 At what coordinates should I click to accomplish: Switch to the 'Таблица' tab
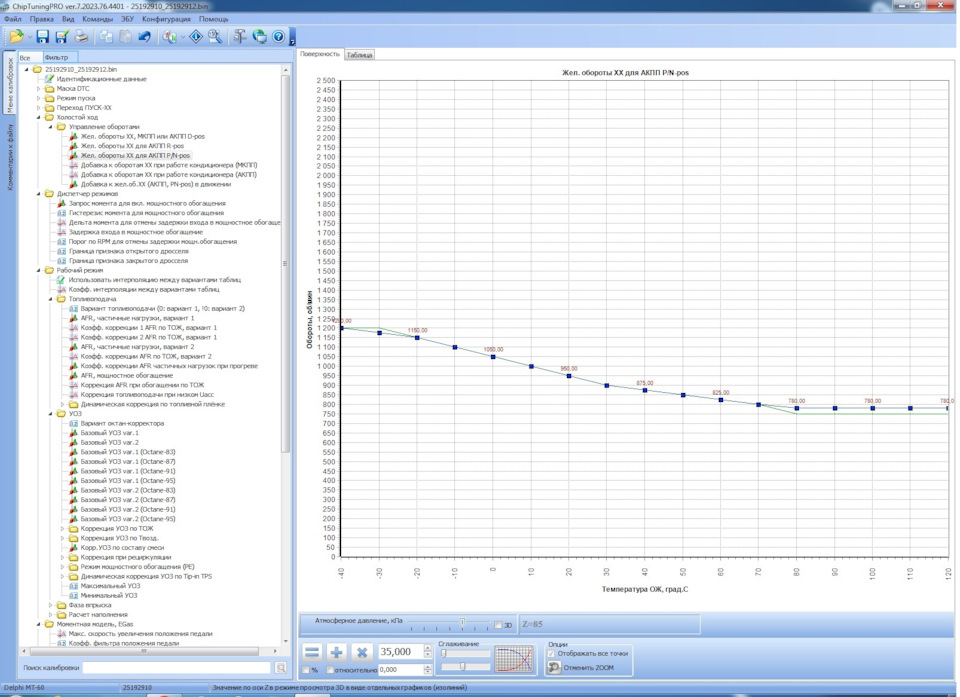pos(360,55)
